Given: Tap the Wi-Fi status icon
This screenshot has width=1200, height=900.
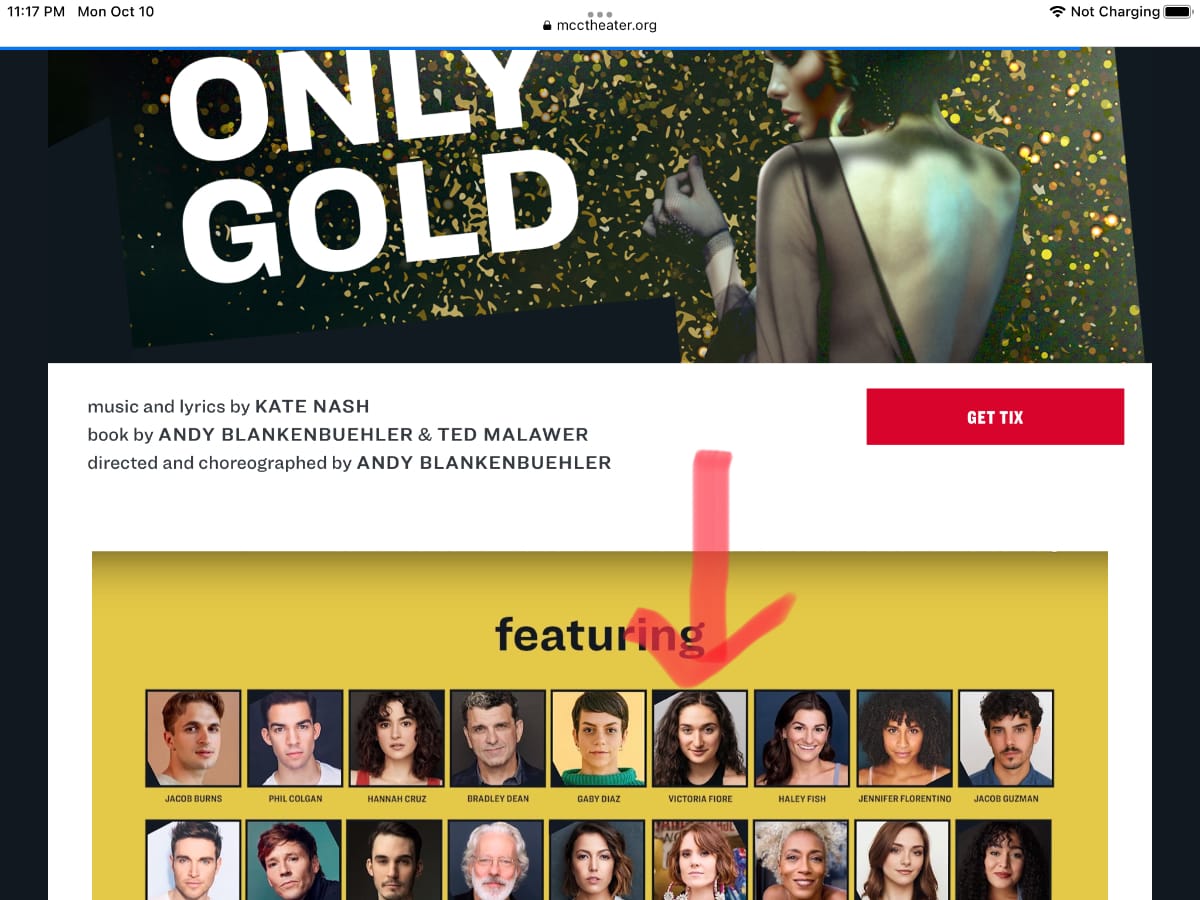Looking at the screenshot, I should [1057, 12].
